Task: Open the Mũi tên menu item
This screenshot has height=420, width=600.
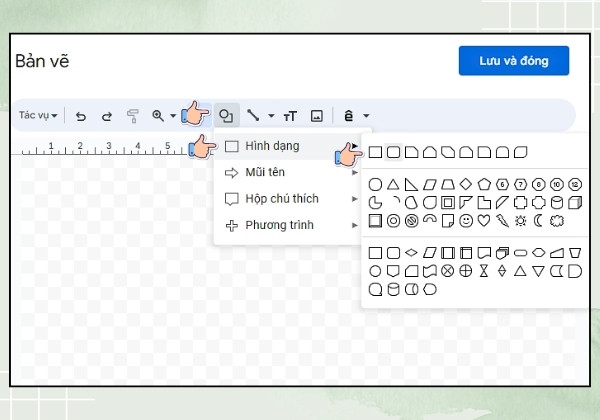Action: tap(287, 173)
